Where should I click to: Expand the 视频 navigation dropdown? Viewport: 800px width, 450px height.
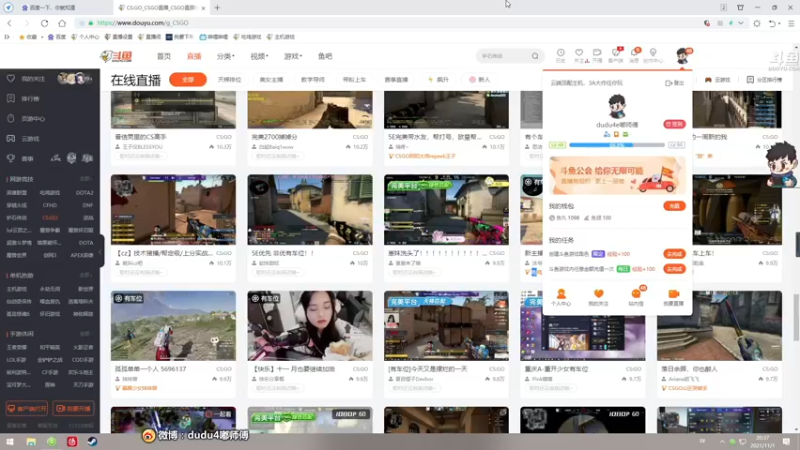(x=259, y=56)
